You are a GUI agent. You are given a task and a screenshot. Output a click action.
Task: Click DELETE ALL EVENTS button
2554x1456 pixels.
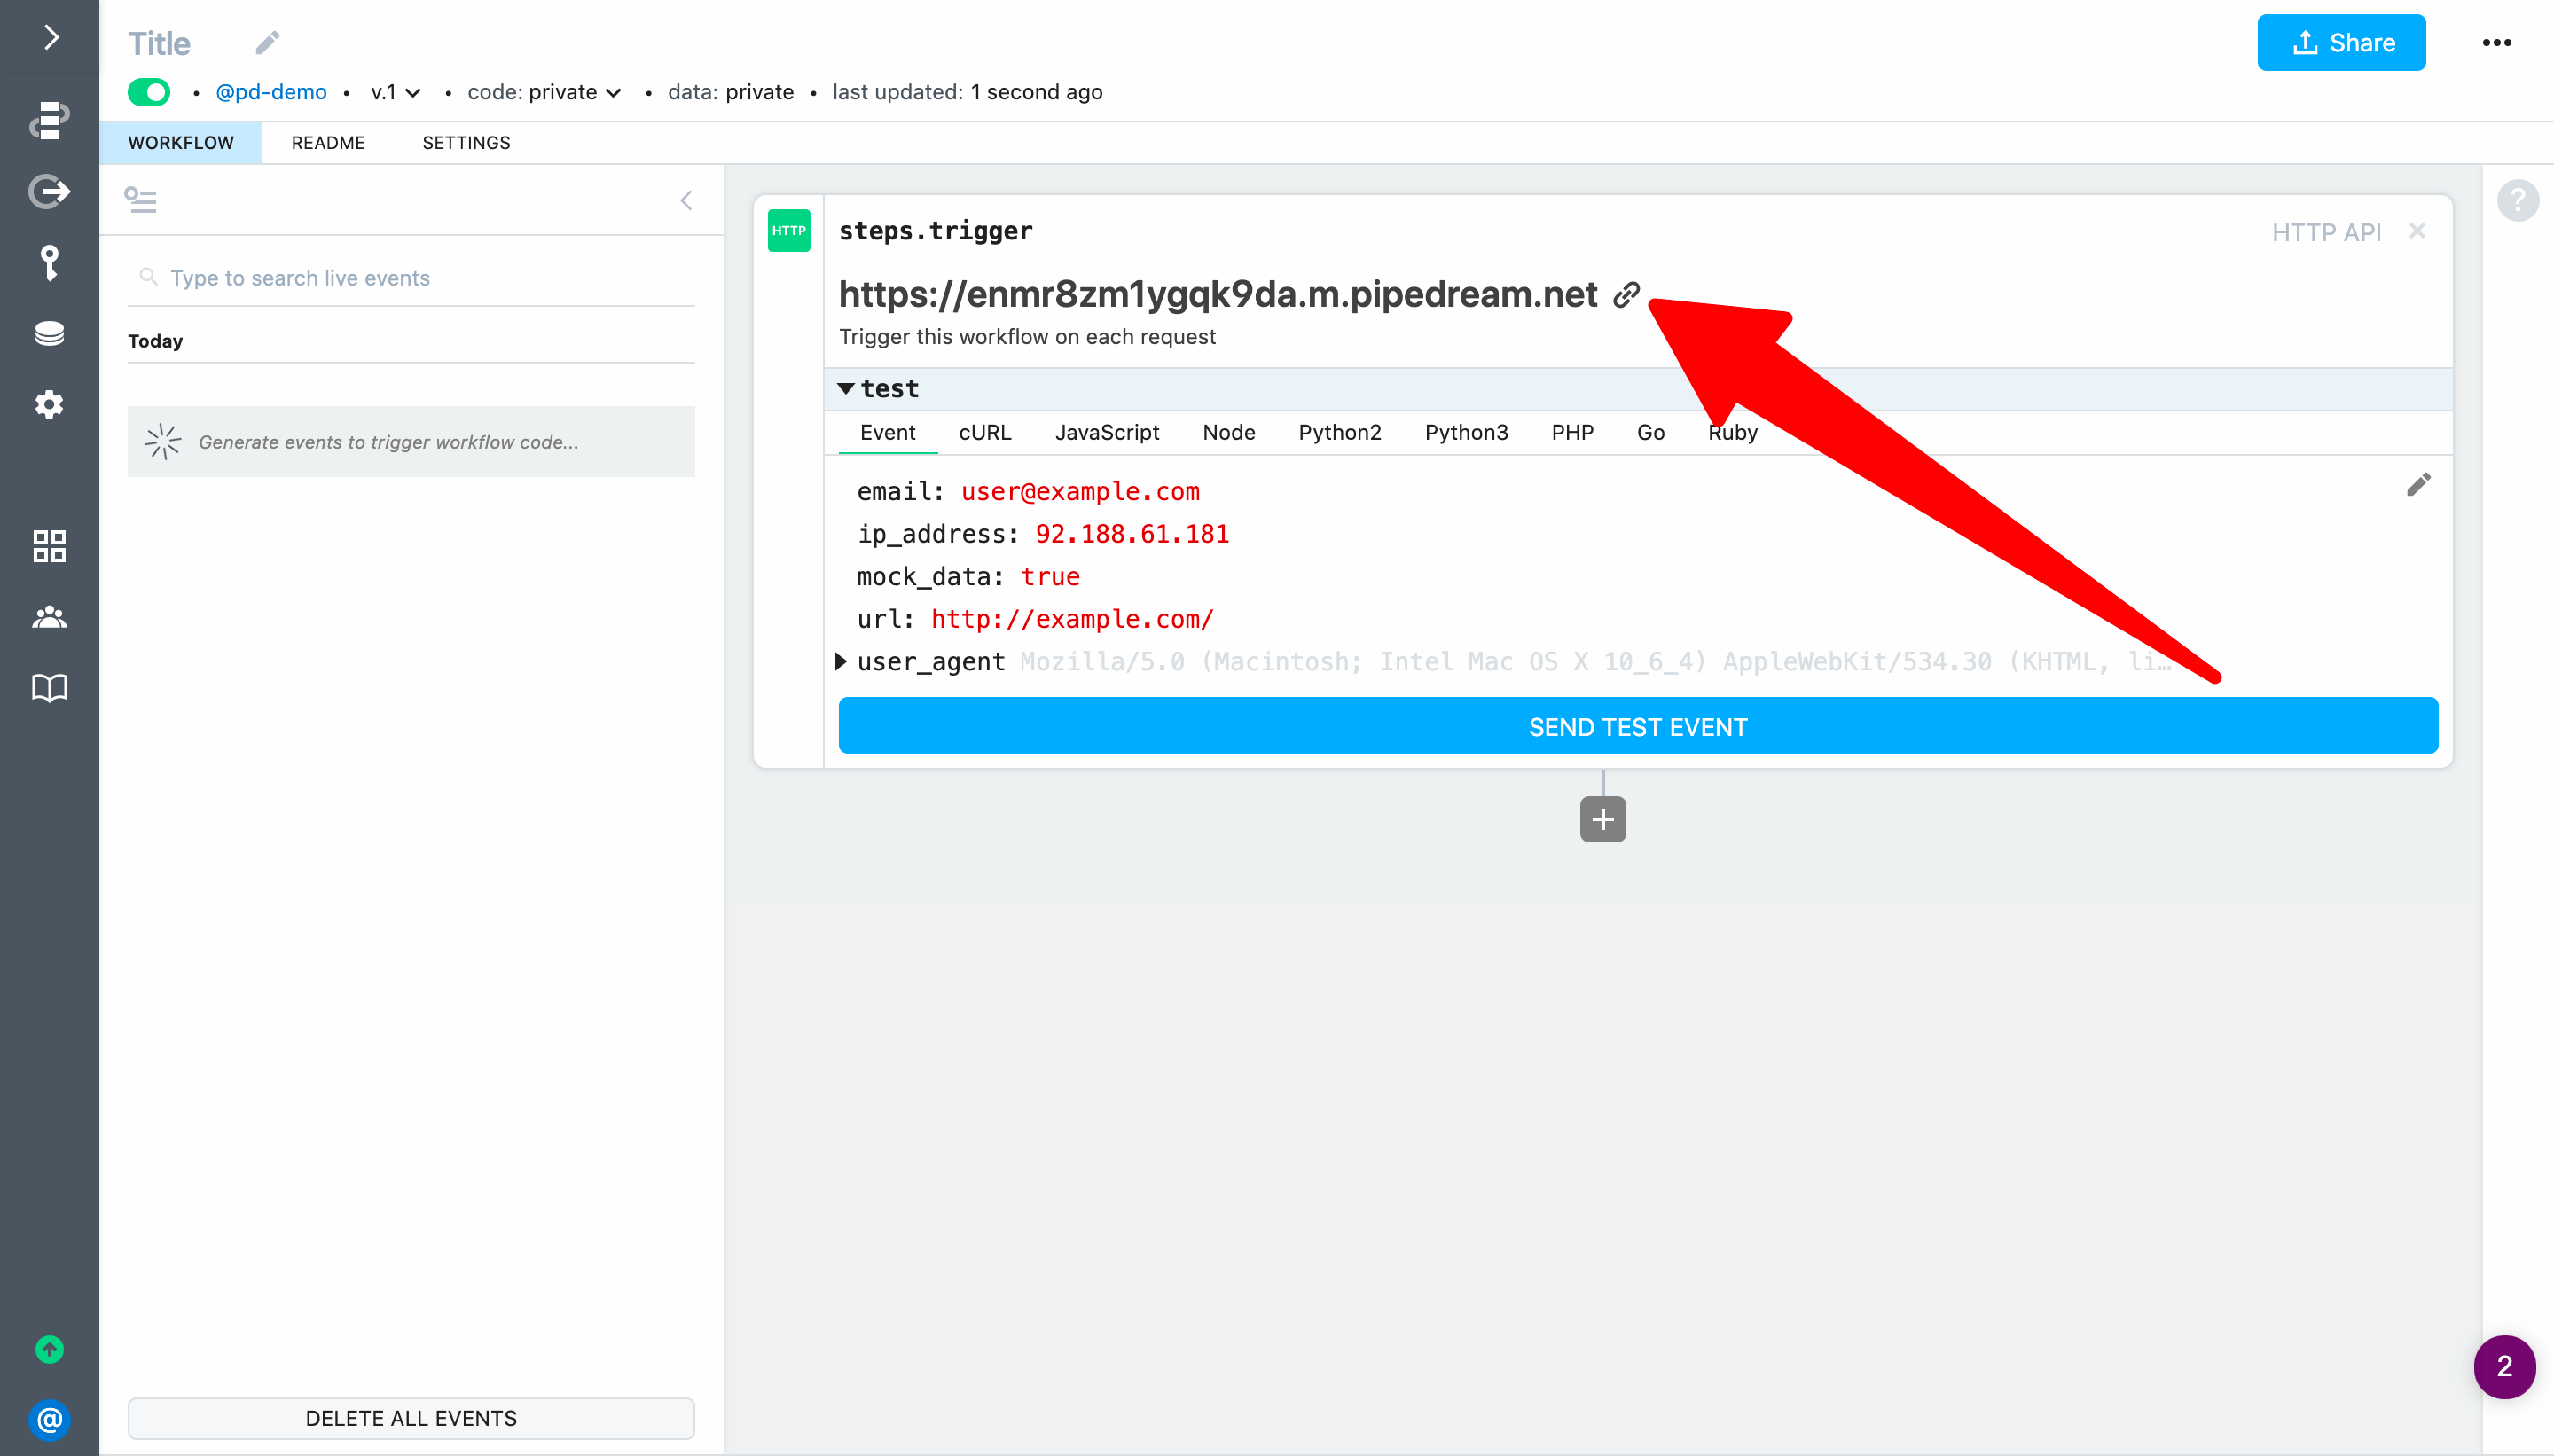point(411,1418)
